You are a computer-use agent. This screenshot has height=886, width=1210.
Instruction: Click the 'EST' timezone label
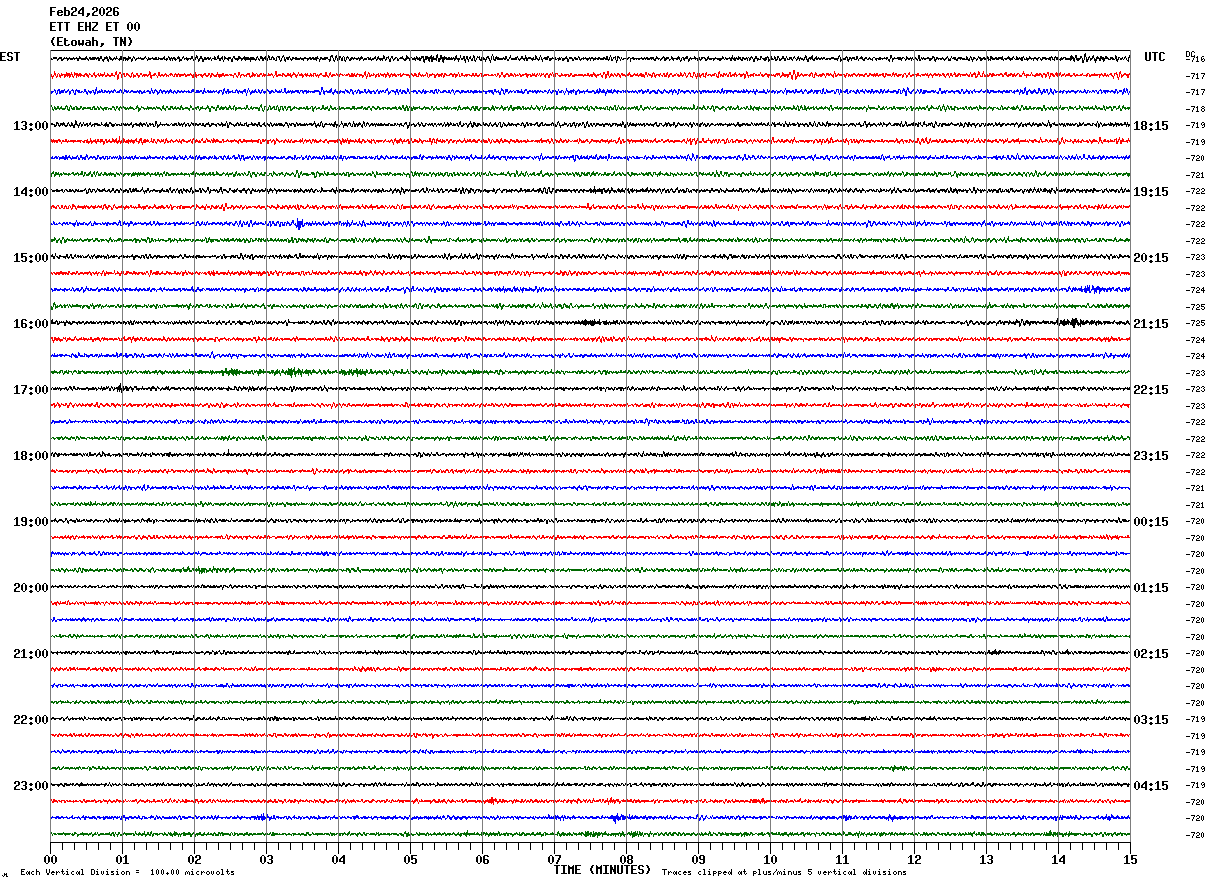coord(10,57)
